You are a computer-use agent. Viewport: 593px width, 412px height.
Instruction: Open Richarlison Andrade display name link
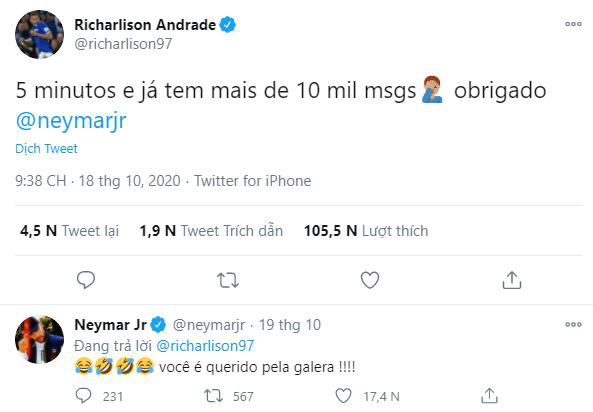click(x=145, y=25)
